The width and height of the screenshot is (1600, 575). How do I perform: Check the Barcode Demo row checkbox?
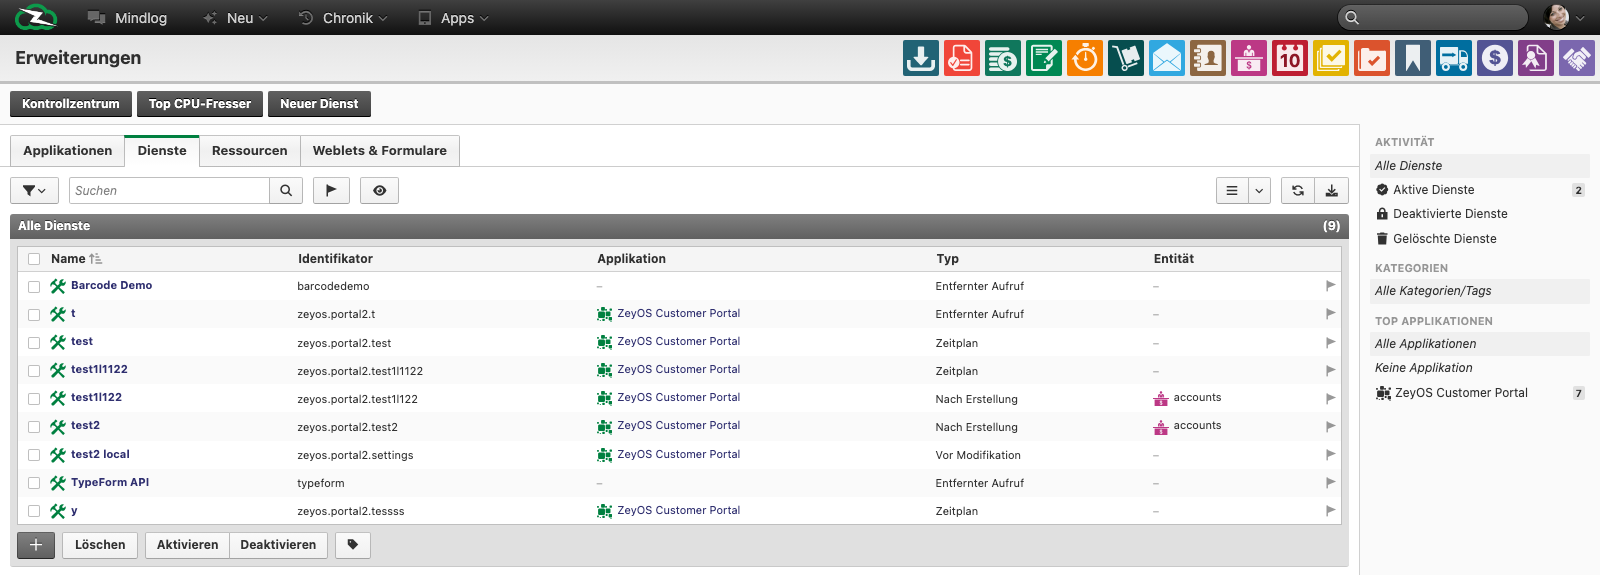coord(34,287)
